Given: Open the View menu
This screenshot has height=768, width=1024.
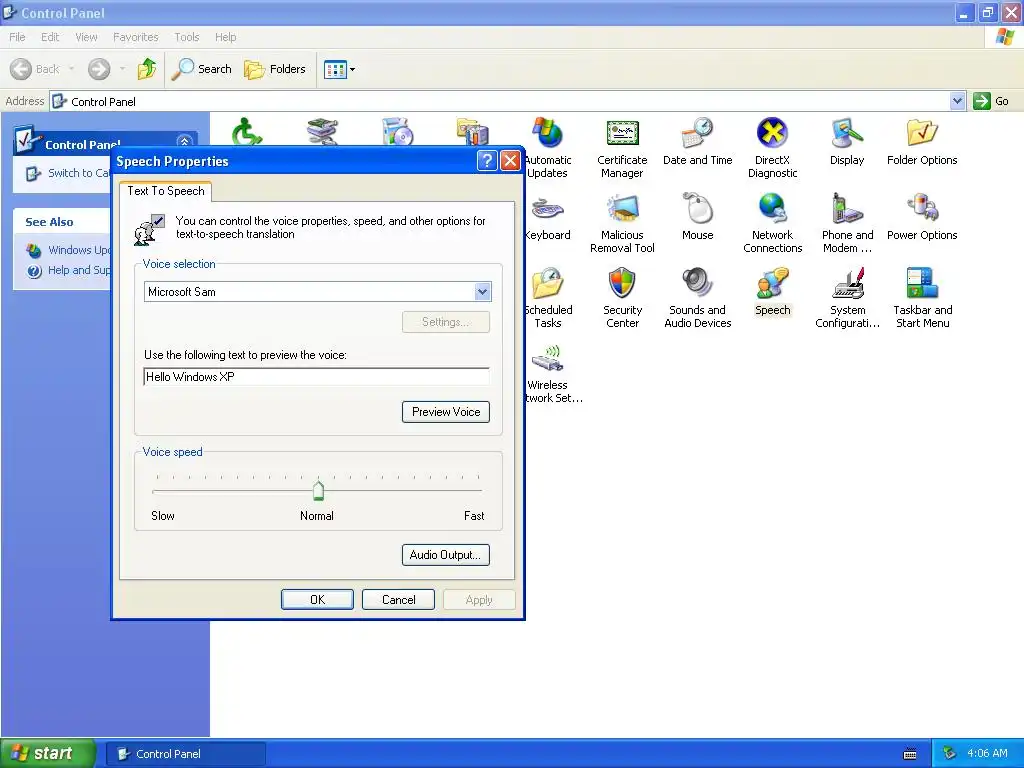Looking at the screenshot, I should (86, 37).
